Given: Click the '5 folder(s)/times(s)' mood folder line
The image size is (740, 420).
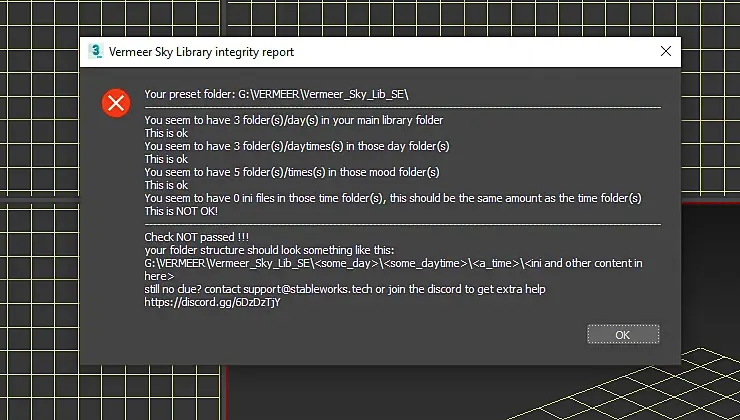Looking at the screenshot, I should pyautogui.click(x=292, y=172).
